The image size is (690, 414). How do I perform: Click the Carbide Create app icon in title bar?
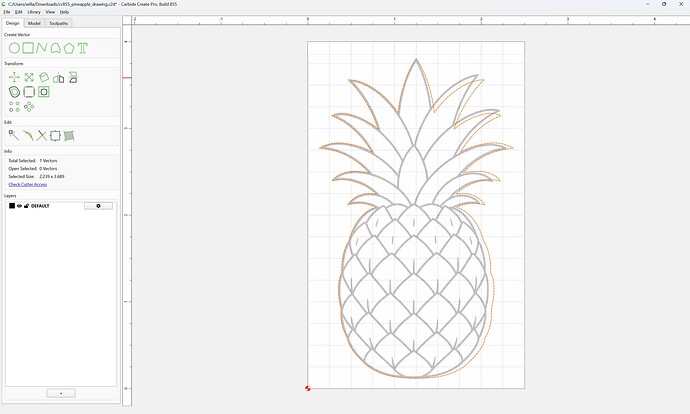(4, 4)
